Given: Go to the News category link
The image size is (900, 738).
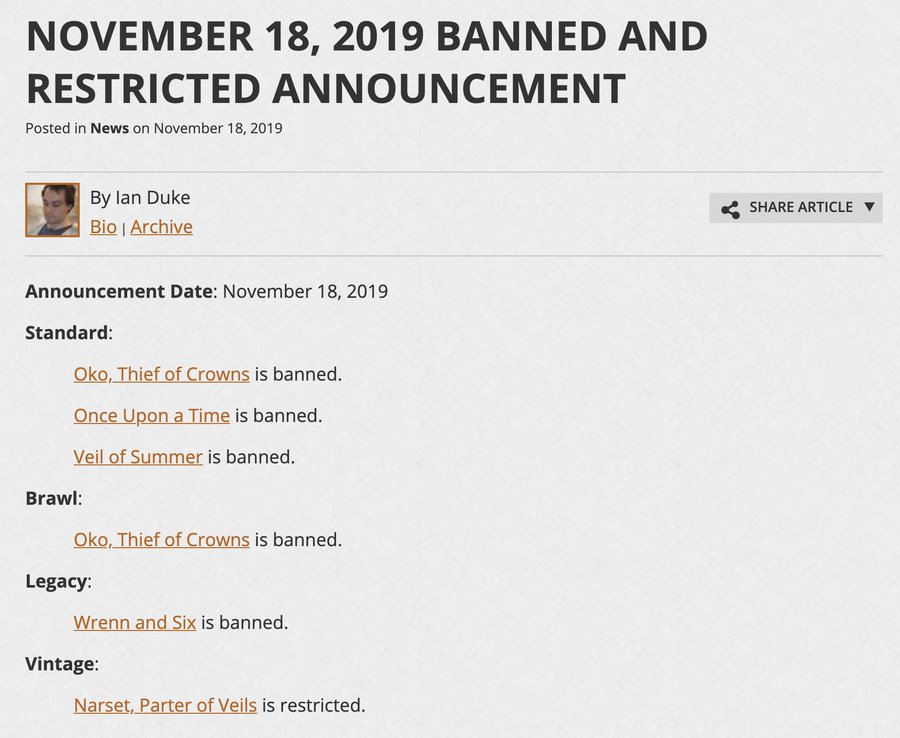Looking at the screenshot, I should [109, 128].
